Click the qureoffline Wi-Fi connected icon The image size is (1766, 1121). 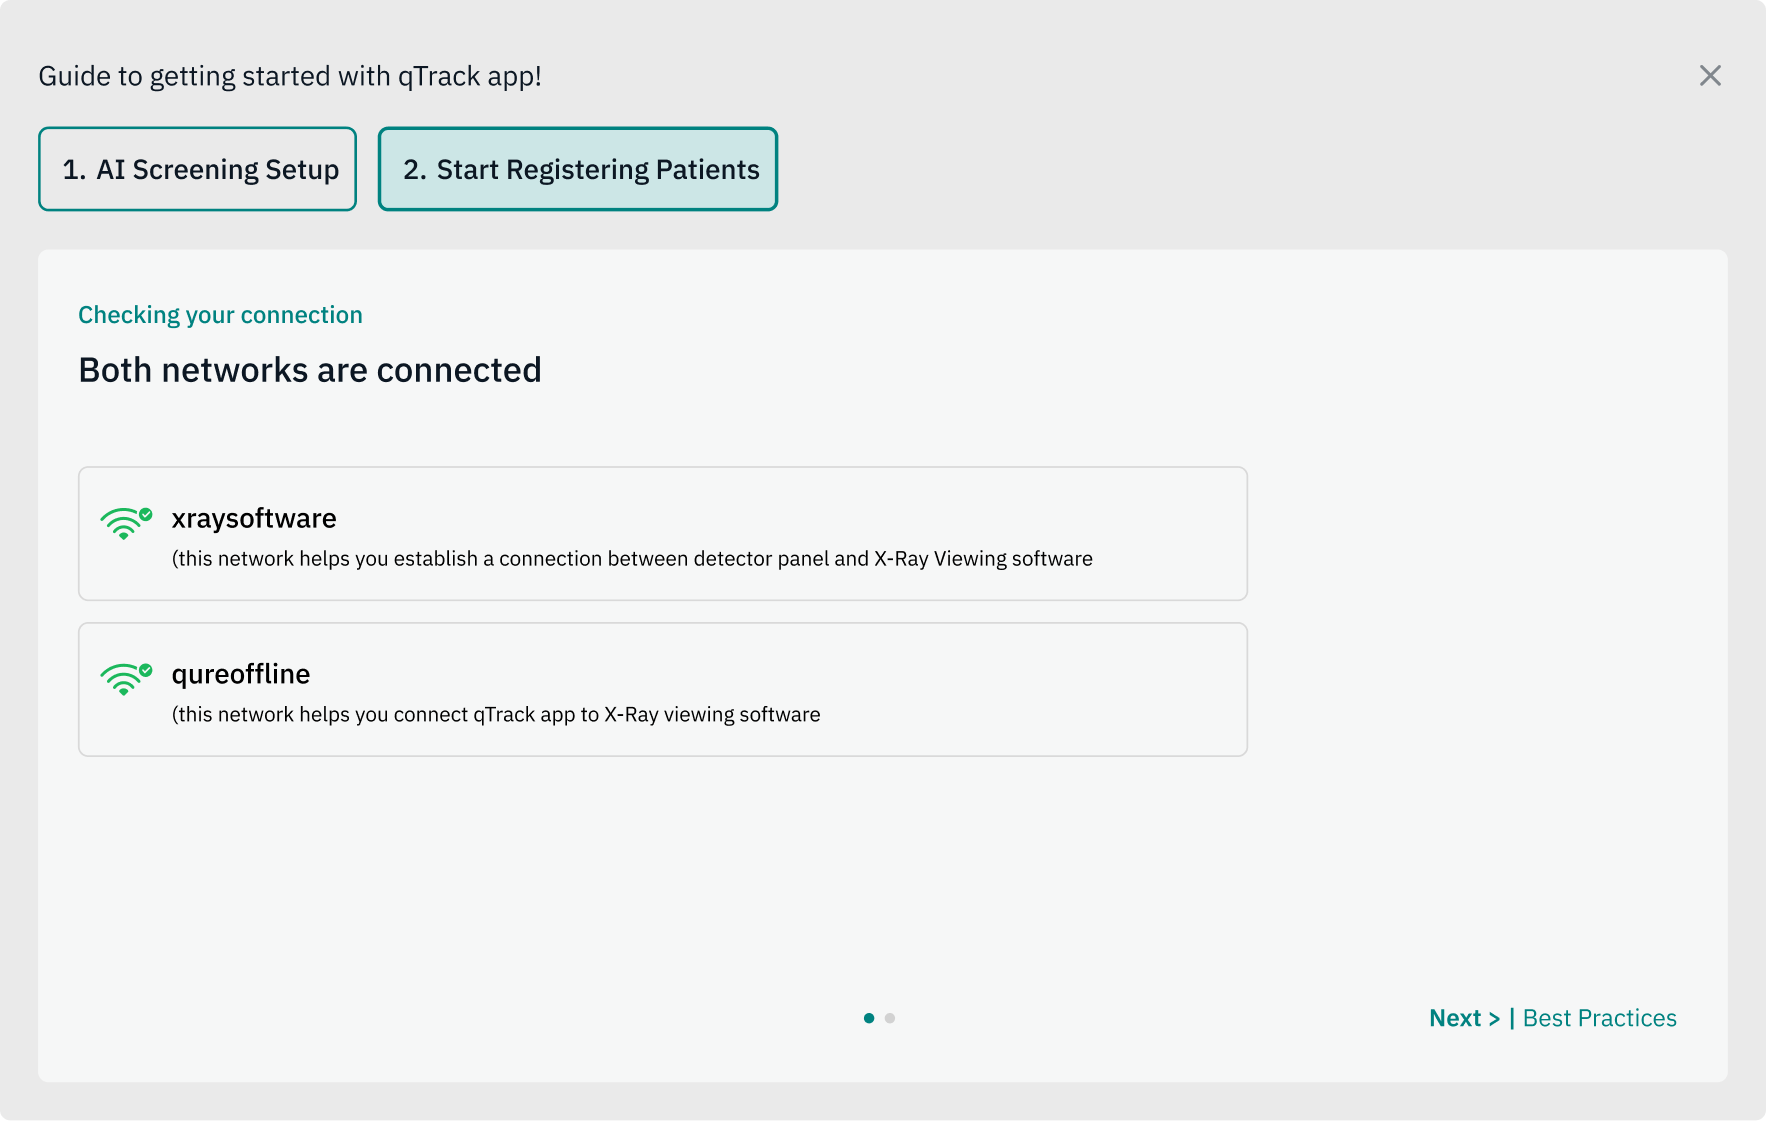coord(126,679)
